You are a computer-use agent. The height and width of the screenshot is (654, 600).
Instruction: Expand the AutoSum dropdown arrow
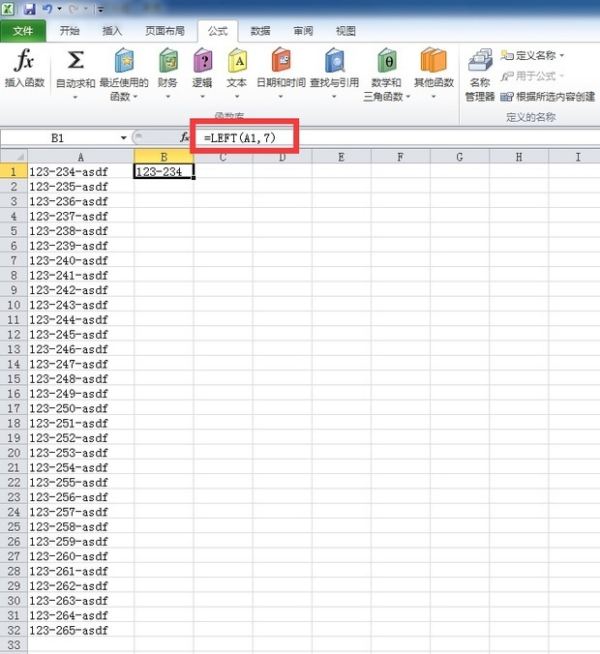[75, 98]
